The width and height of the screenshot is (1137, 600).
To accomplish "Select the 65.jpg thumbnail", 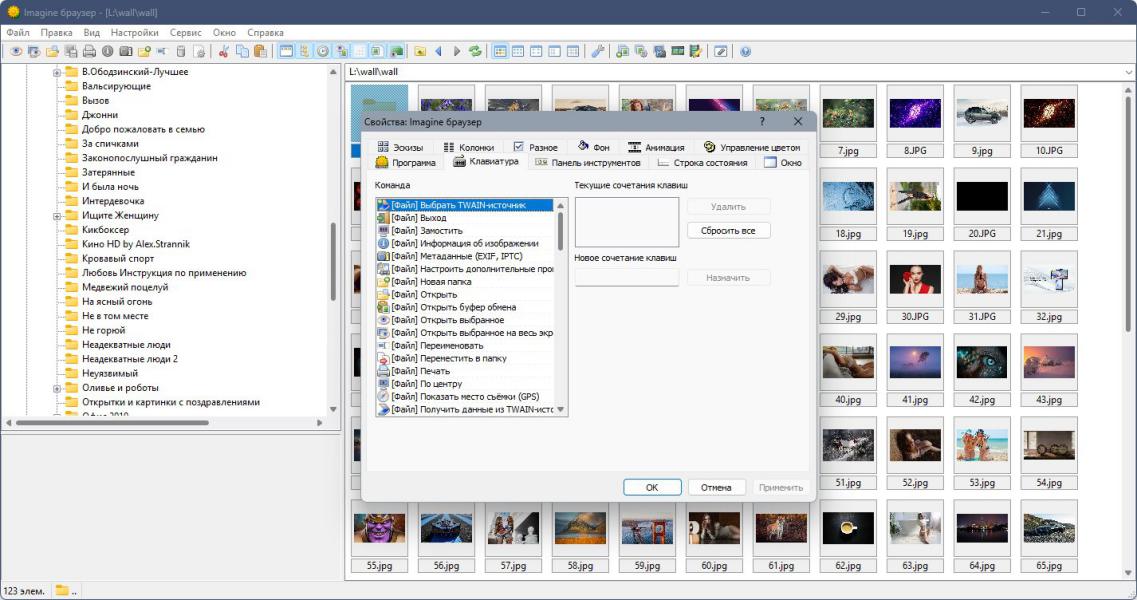I will 1048,528.
